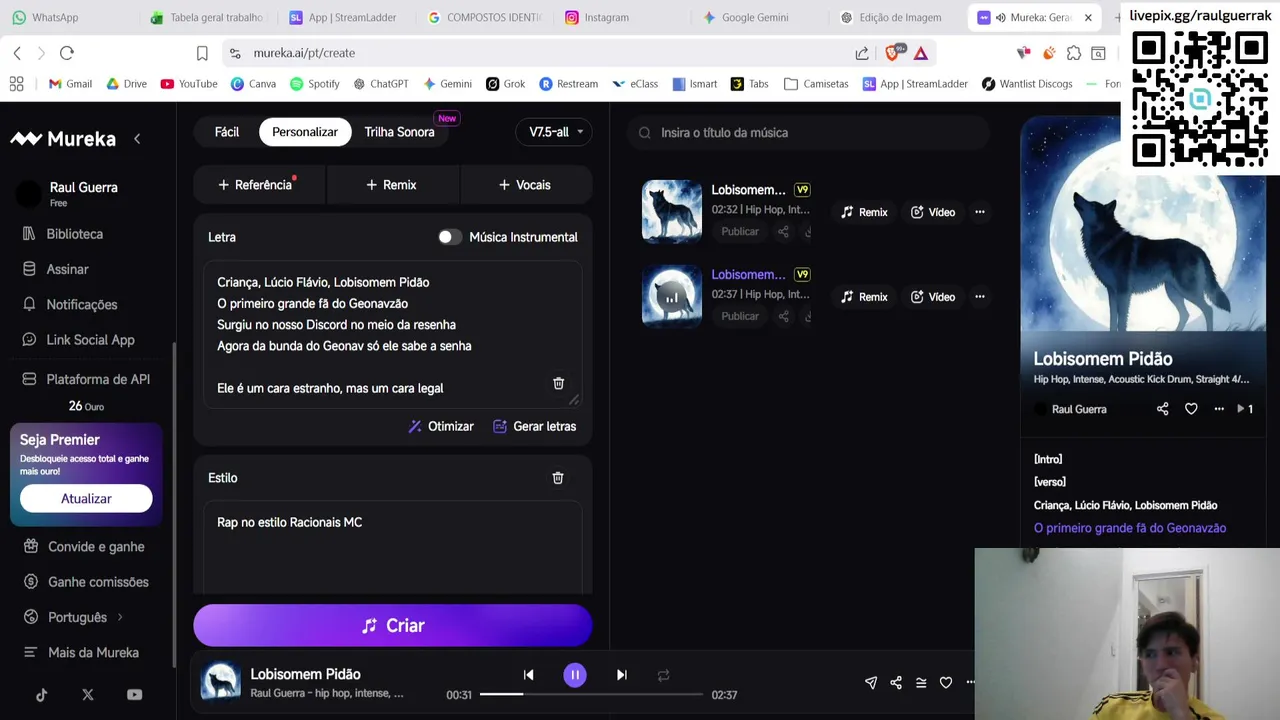
Task: Open more options in detail panel
Action: [x=1219, y=409]
